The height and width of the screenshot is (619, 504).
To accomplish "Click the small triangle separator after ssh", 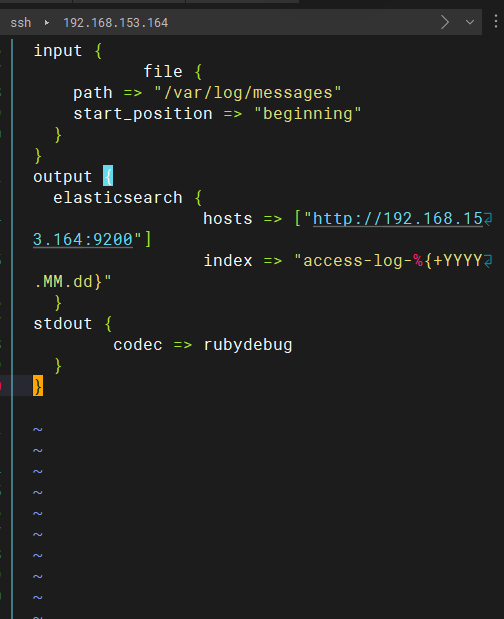I will pyautogui.click(x=47, y=23).
